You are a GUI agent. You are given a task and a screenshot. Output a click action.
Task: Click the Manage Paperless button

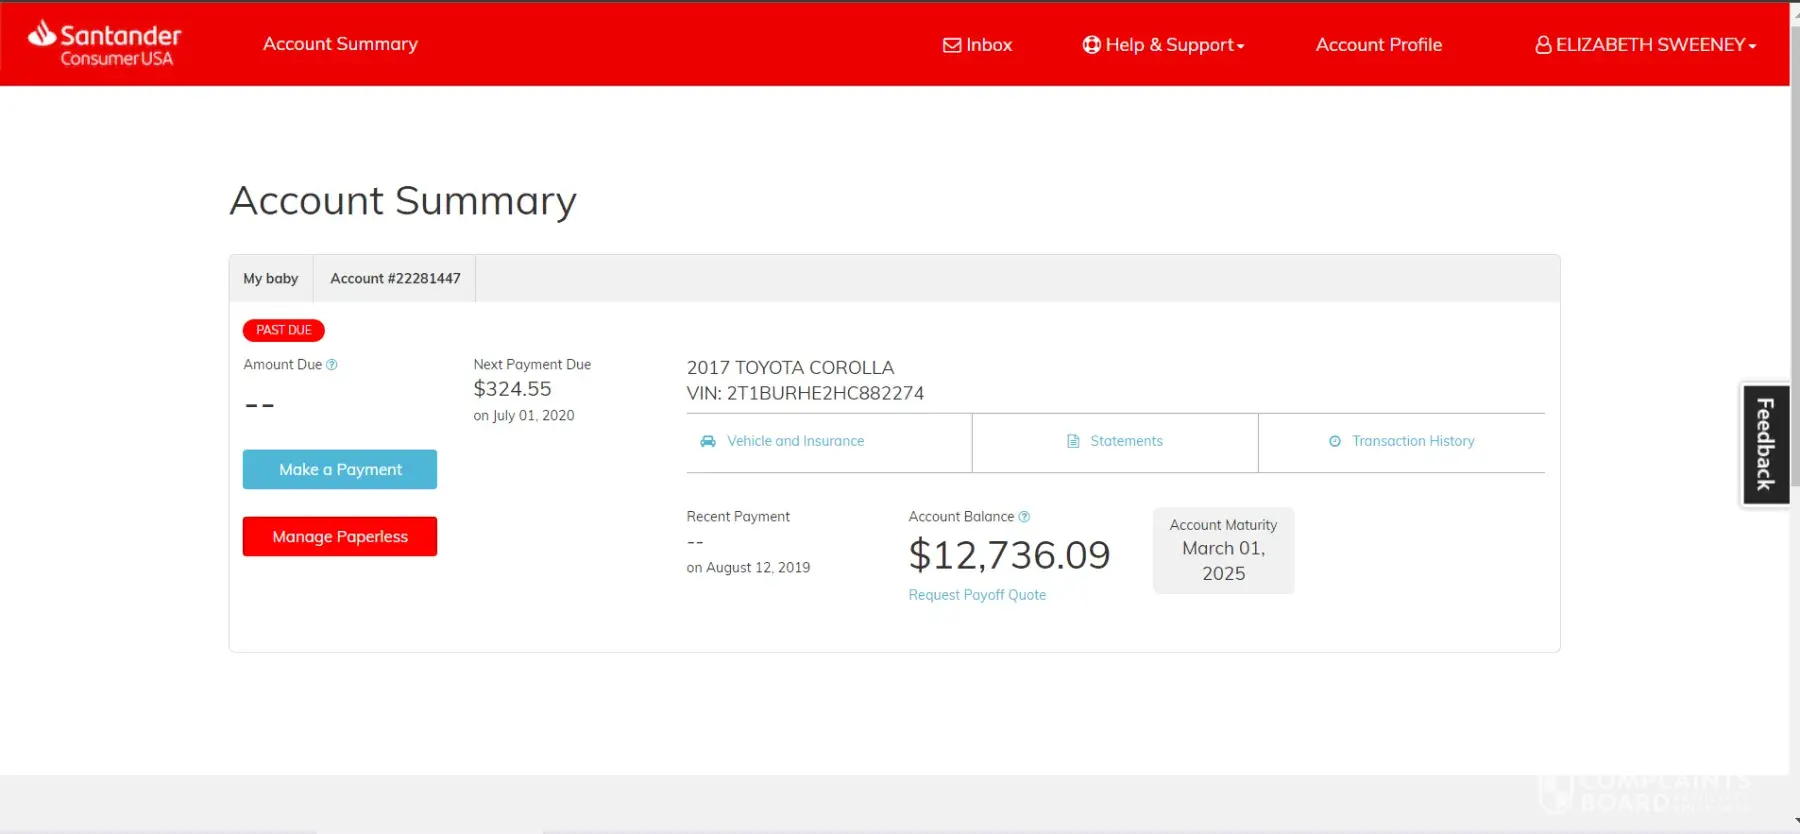[340, 536]
